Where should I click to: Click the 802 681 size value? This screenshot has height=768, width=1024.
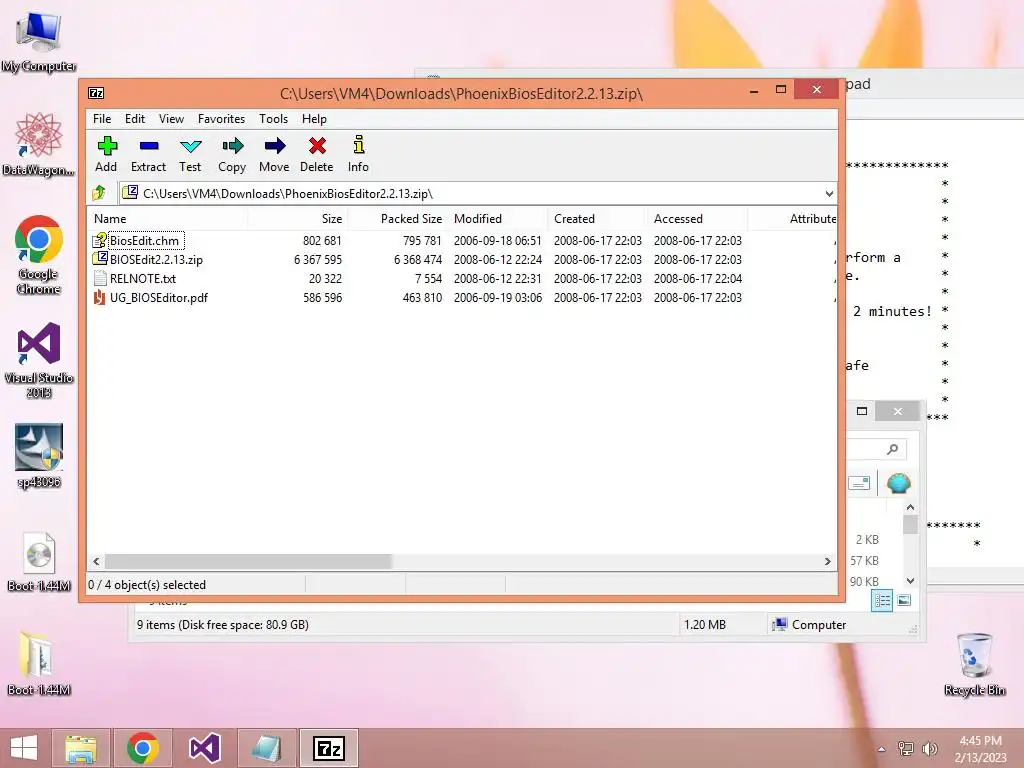[x=322, y=240]
